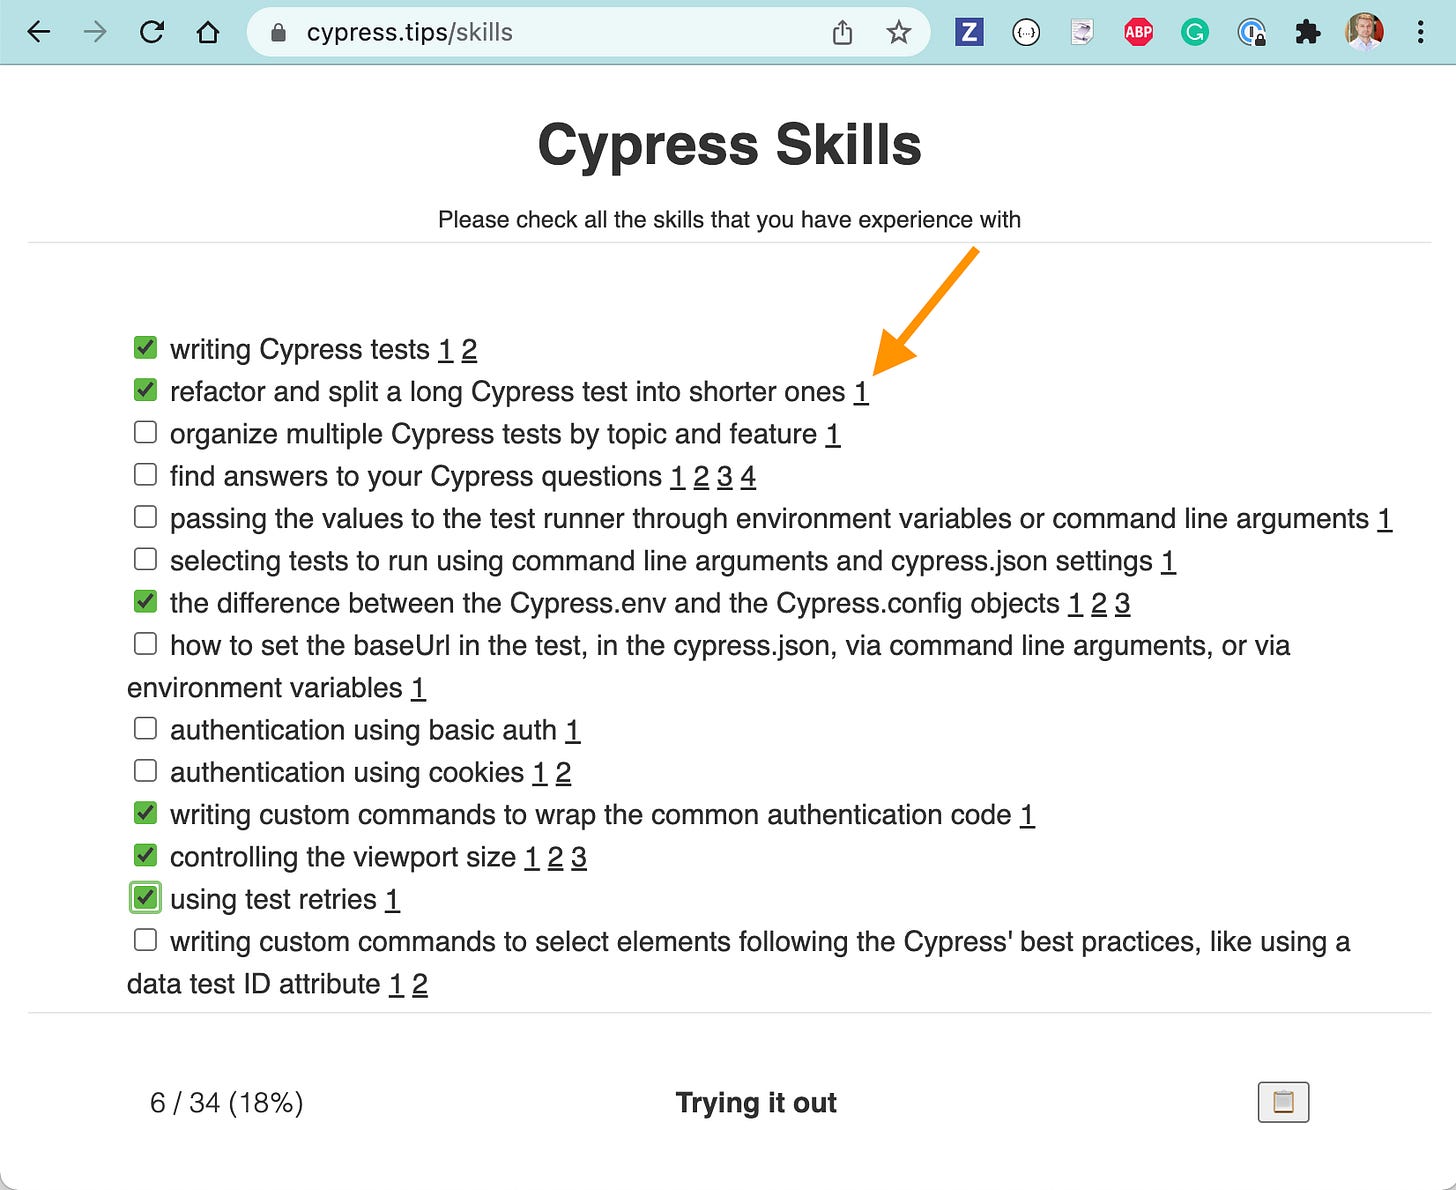Open link 2 for data test ID attribute
1456x1190 pixels.
(x=420, y=984)
